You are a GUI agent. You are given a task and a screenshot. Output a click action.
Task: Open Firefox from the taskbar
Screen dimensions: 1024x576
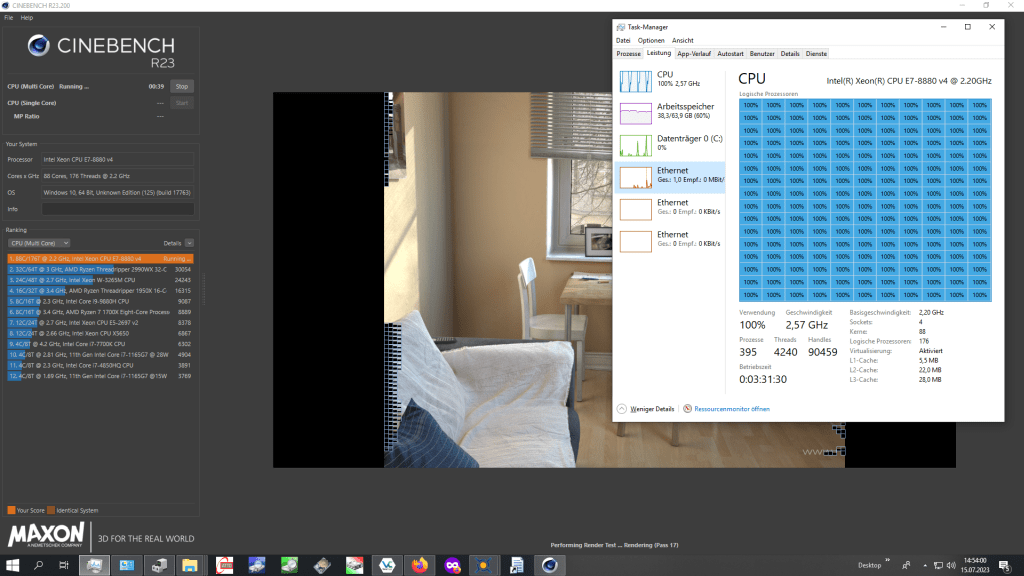pos(419,565)
